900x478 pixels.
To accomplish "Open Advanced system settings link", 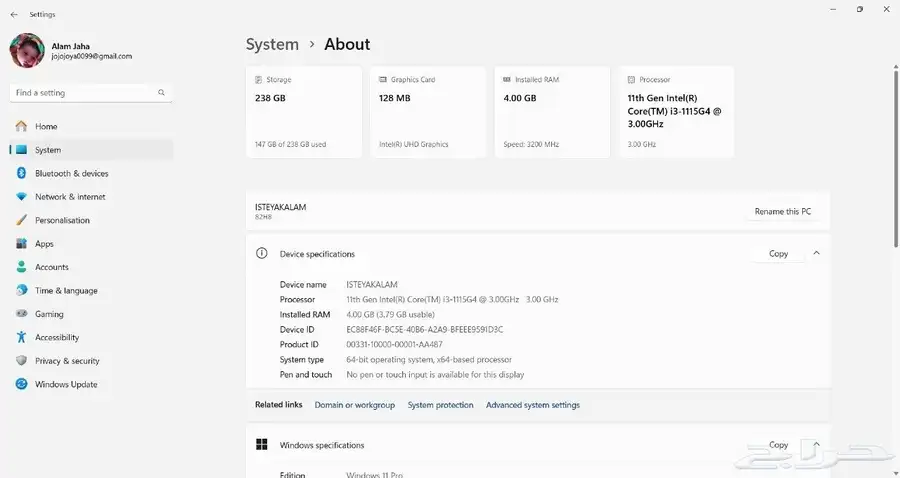I will (533, 405).
